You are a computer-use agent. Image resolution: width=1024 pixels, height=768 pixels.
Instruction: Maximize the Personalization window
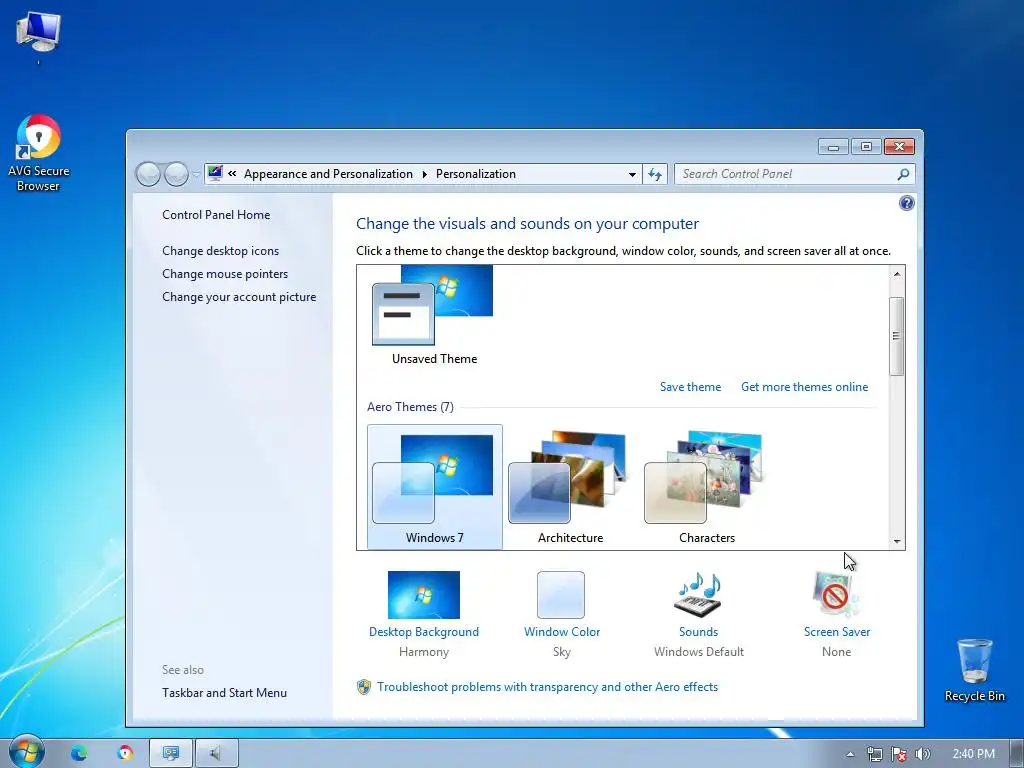coord(866,147)
